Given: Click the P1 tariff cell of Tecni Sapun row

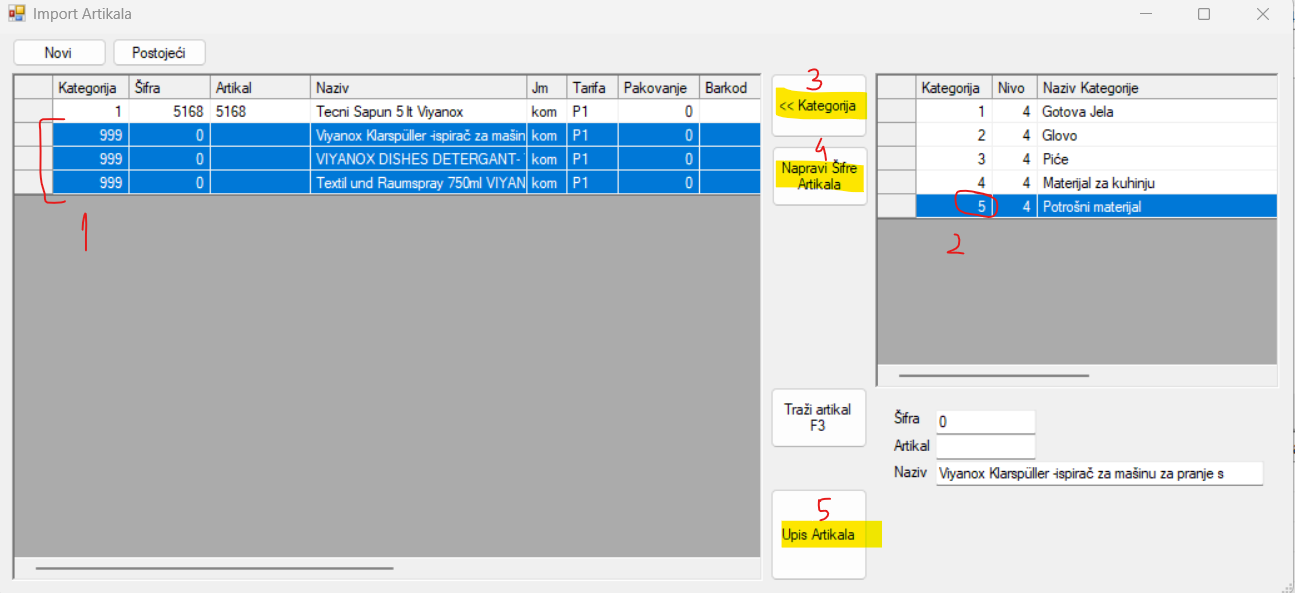Looking at the screenshot, I should (592, 111).
